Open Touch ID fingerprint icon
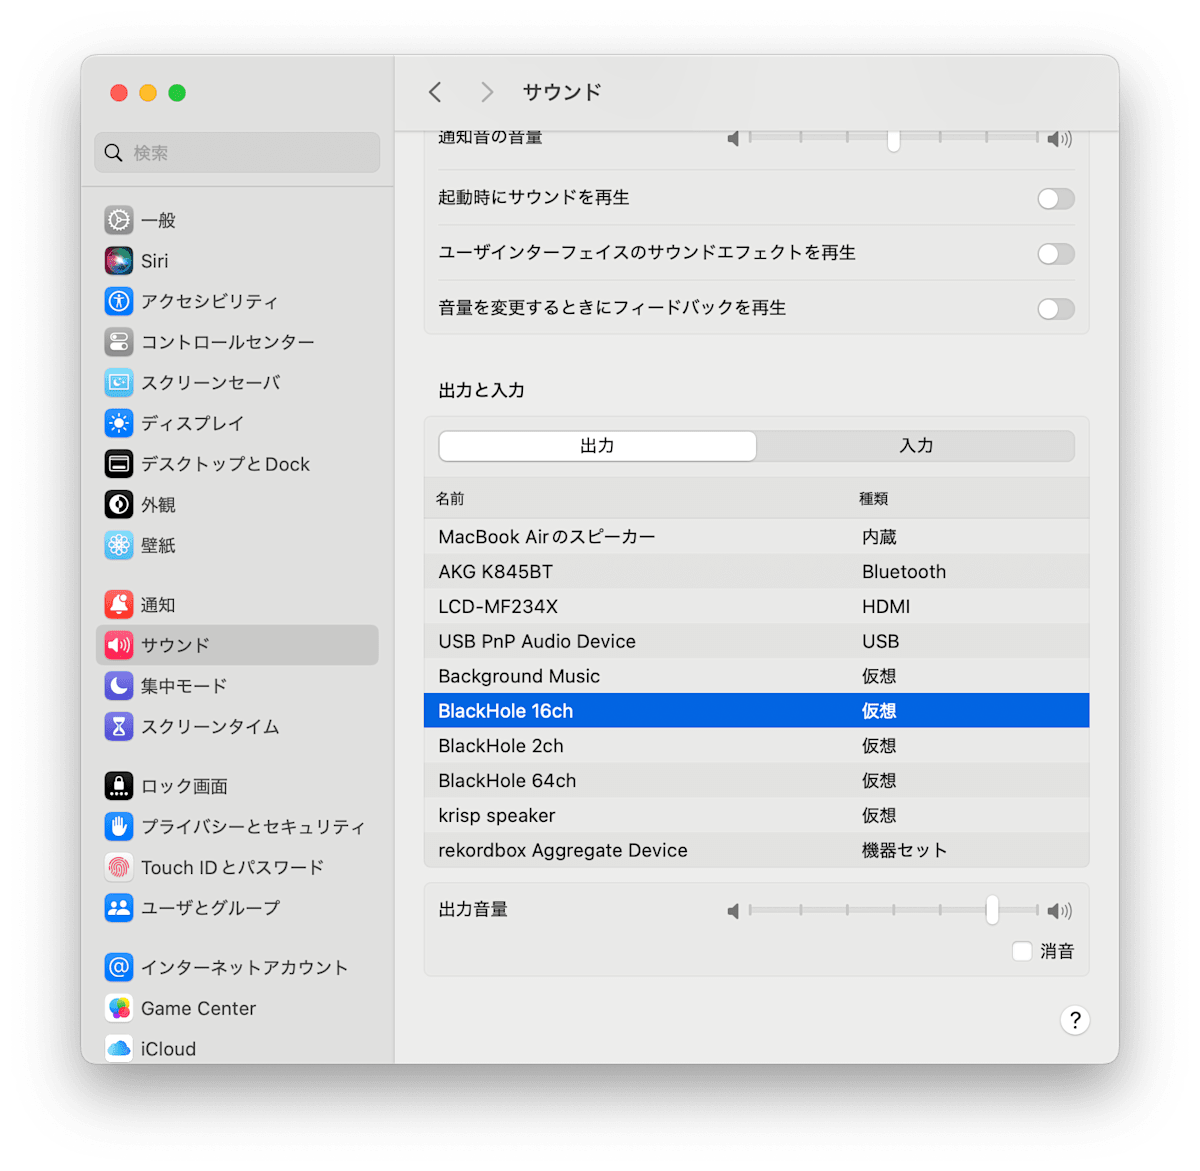1200x1171 pixels. 119,867
